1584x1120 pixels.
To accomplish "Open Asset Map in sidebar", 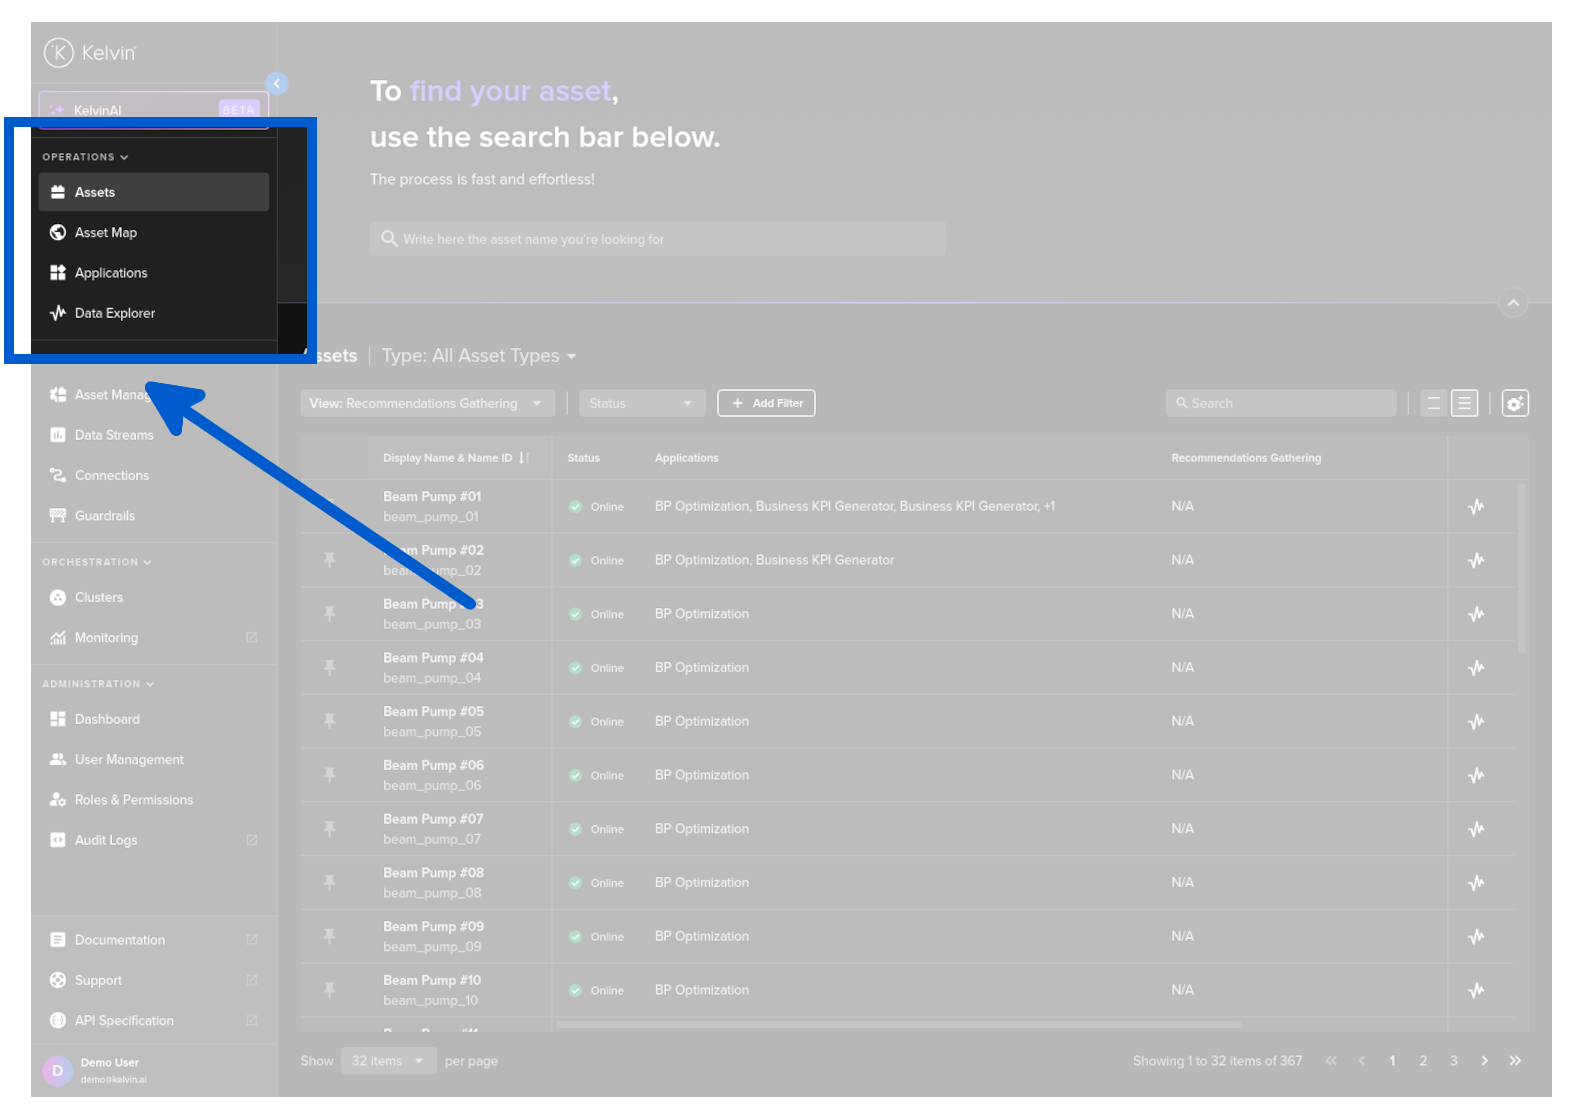I will pos(105,232).
